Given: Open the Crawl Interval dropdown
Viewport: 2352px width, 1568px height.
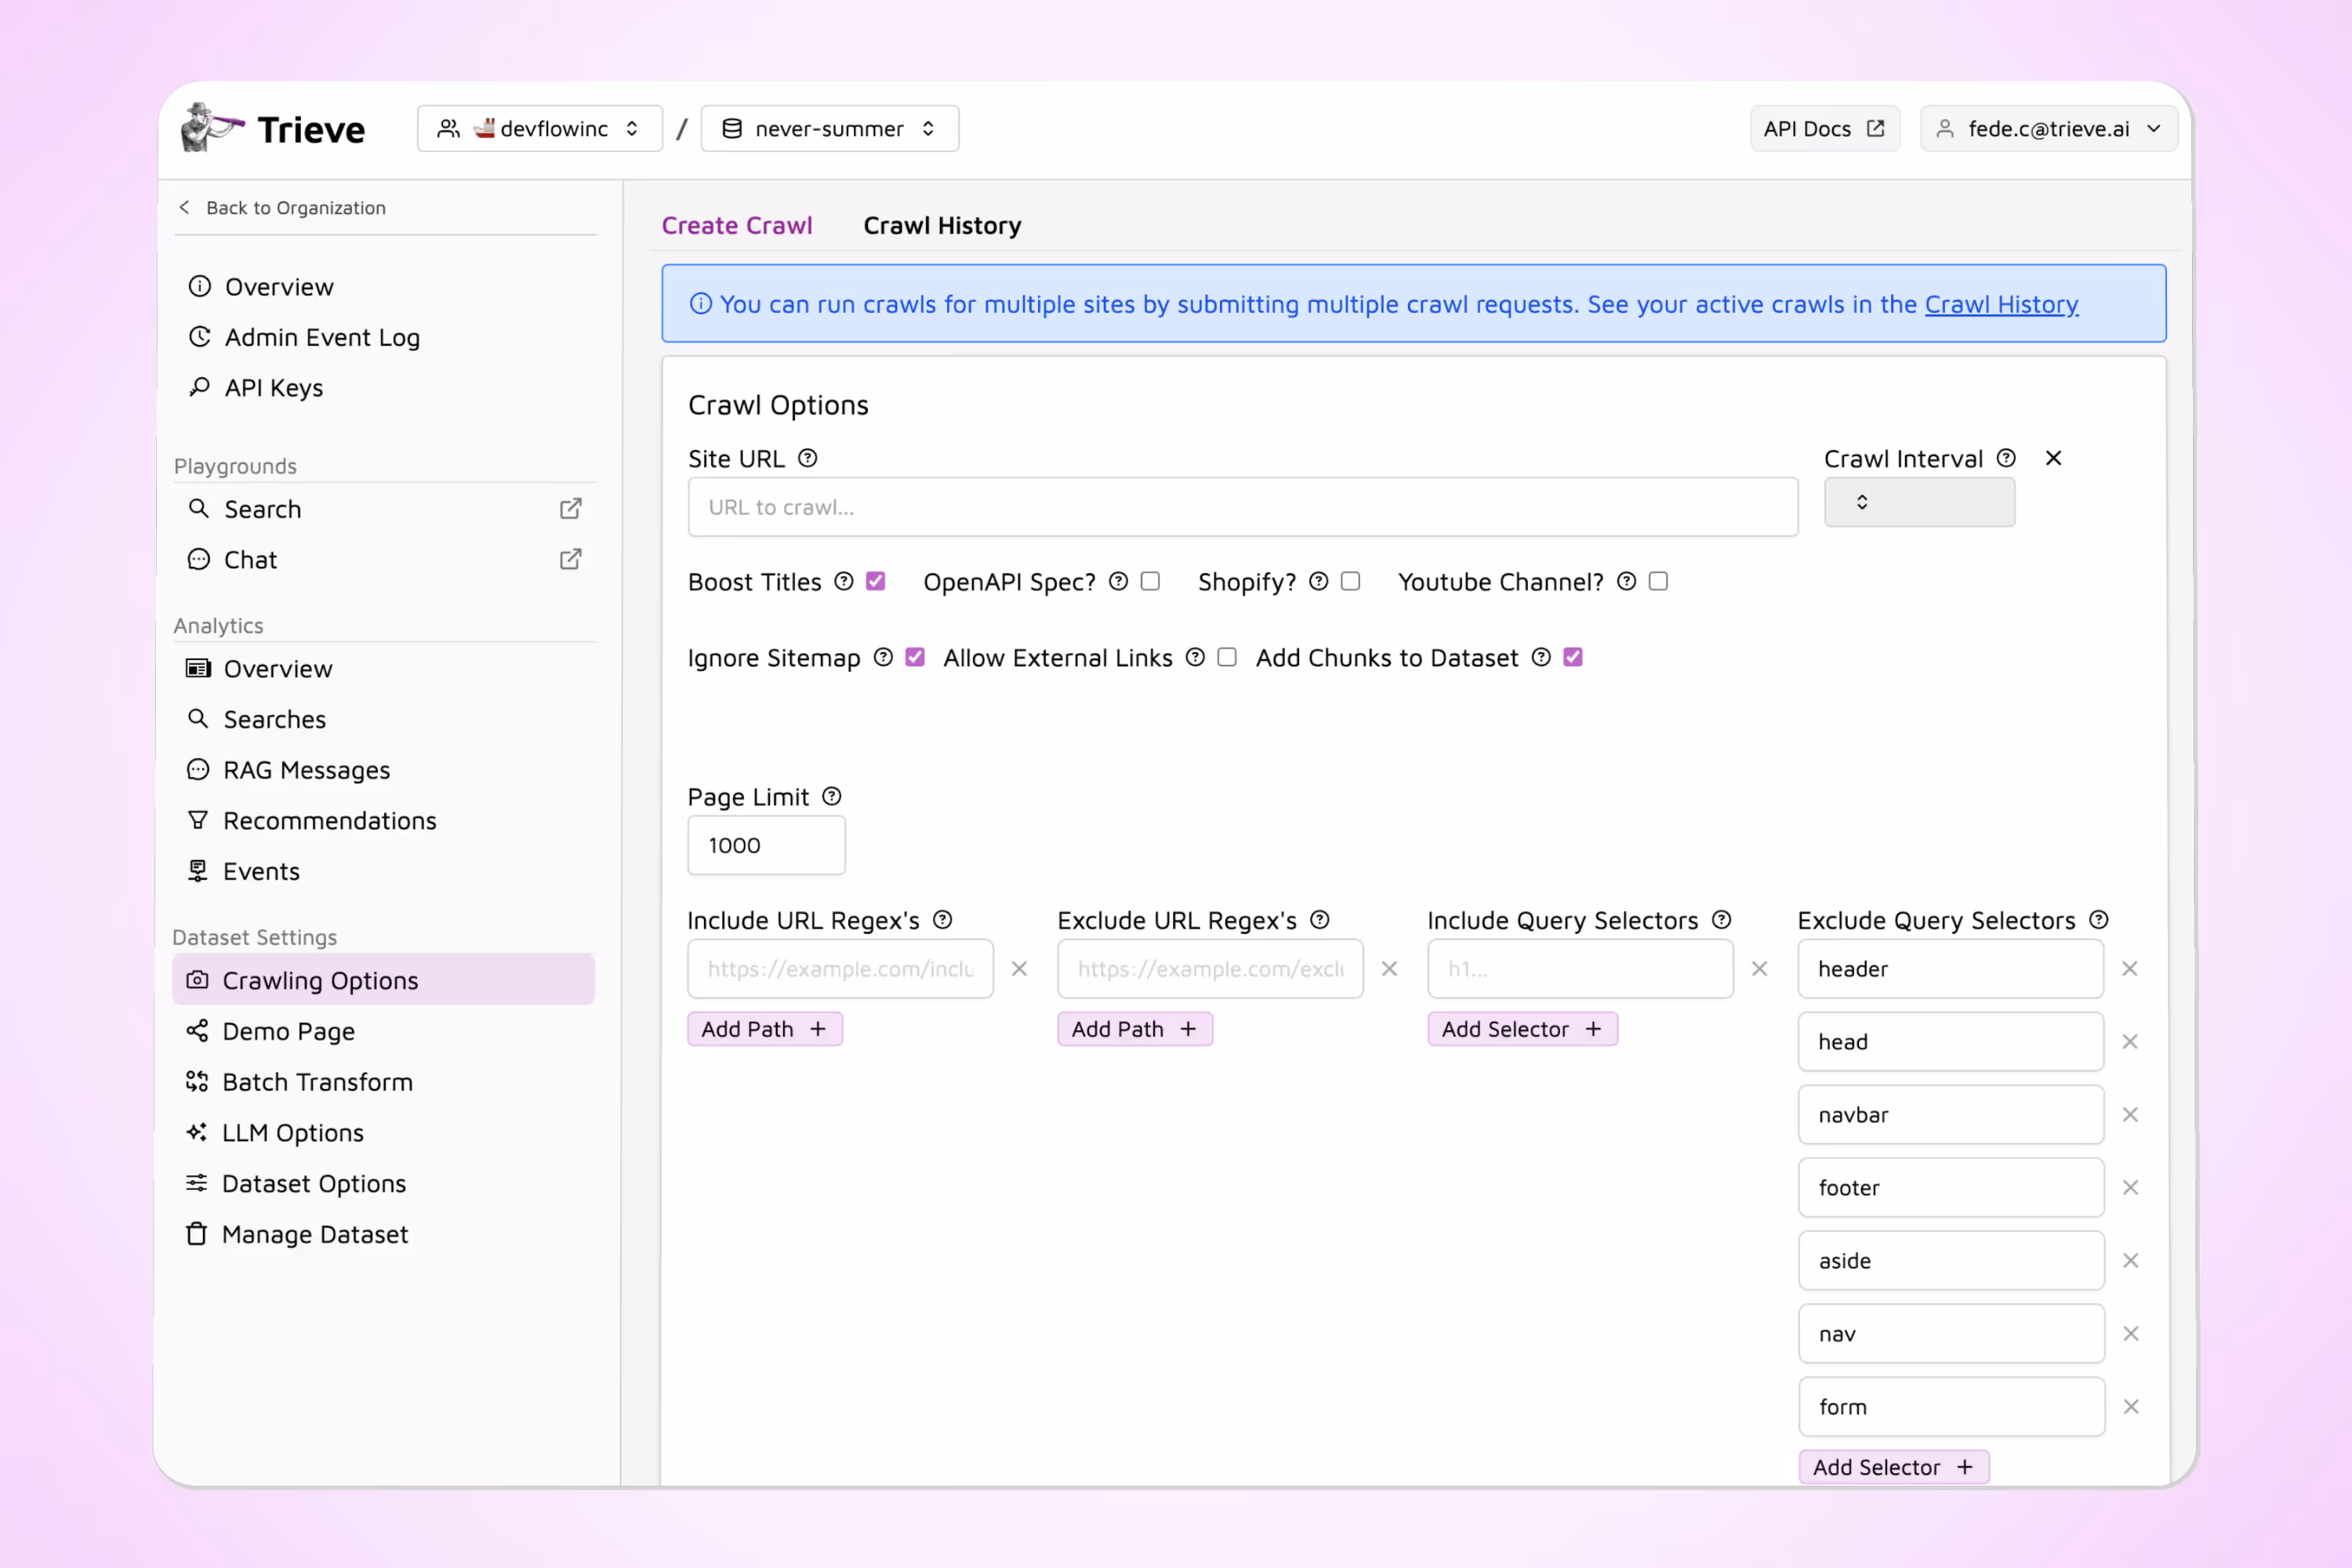Looking at the screenshot, I should pyautogui.click(x=1918, y=502).
